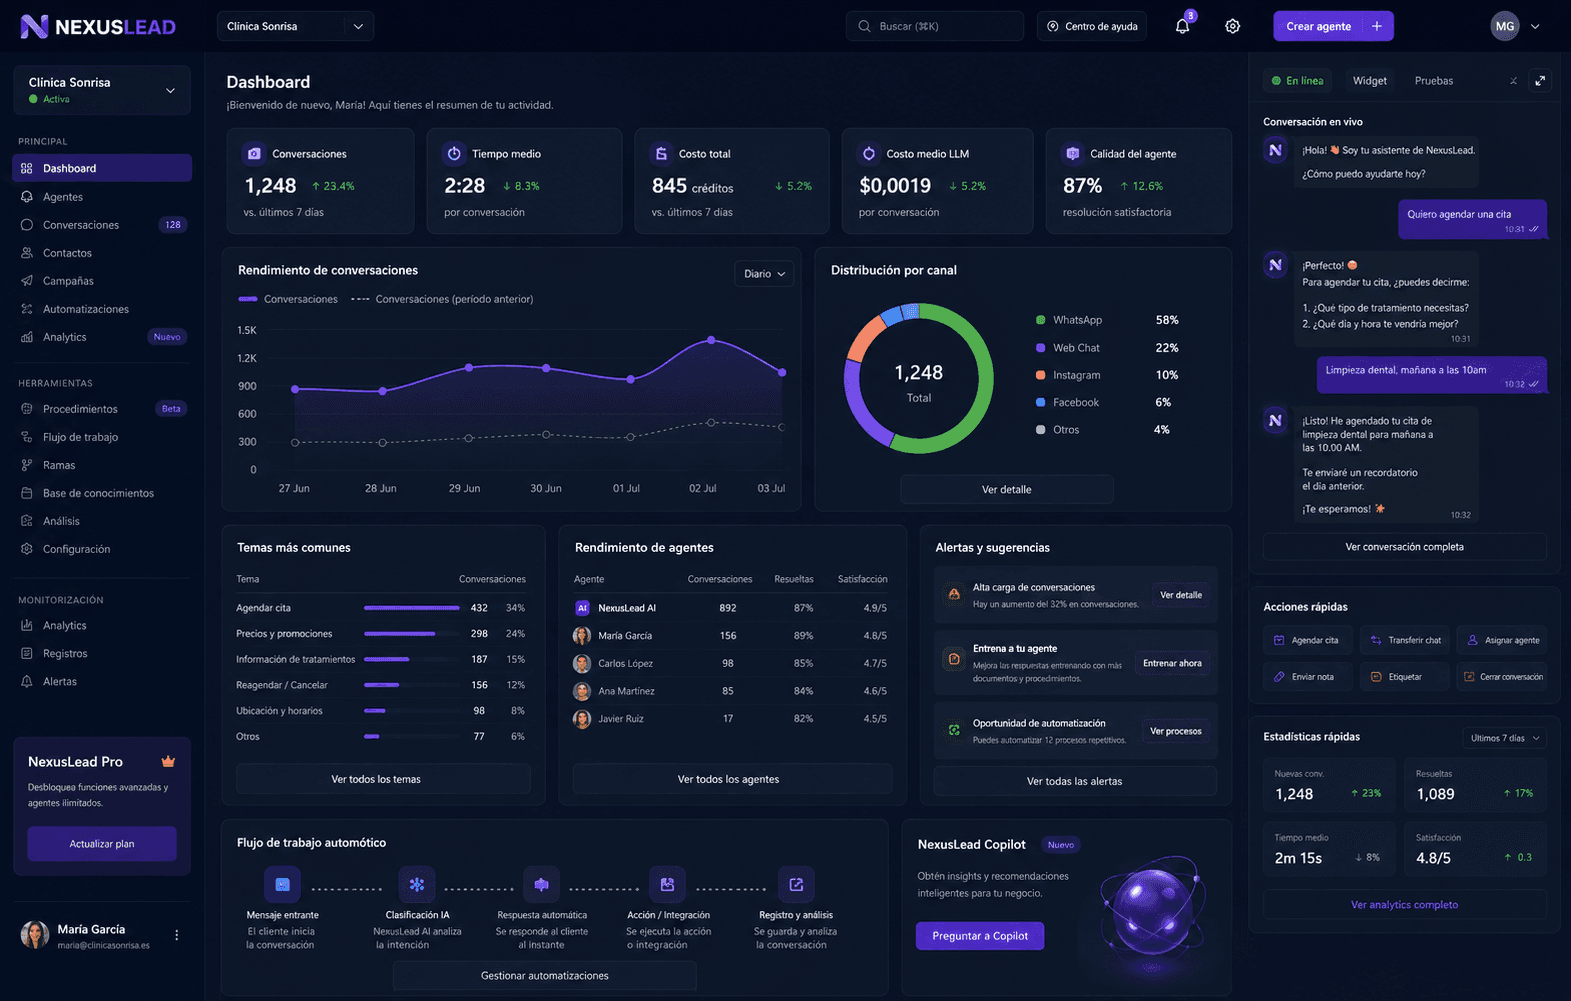Open the Últimos 7 días dropdown
The width and height of the screenshot is (1571, 1001).
[x=1504, y=738]
